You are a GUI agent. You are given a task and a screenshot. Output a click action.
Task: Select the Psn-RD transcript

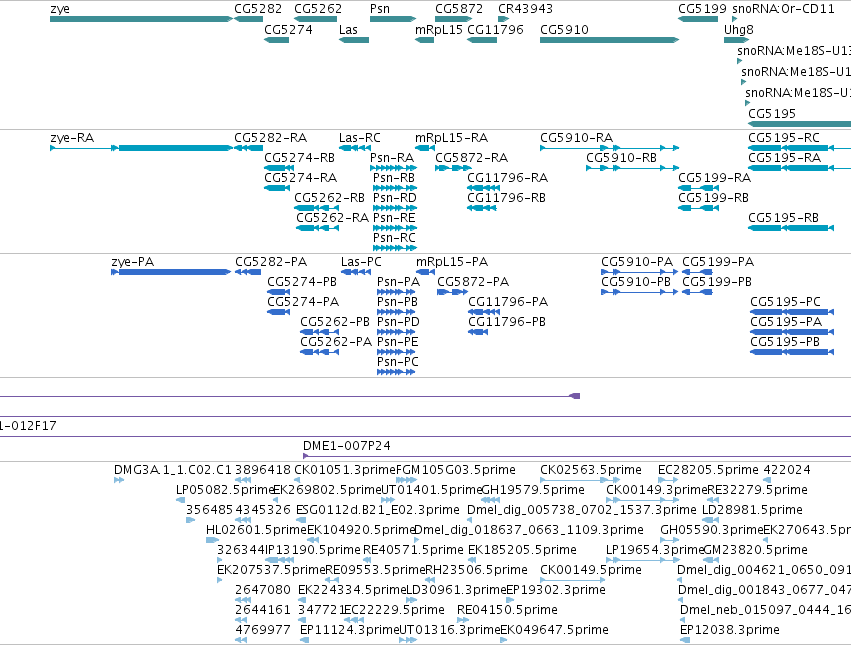[395, 208]
